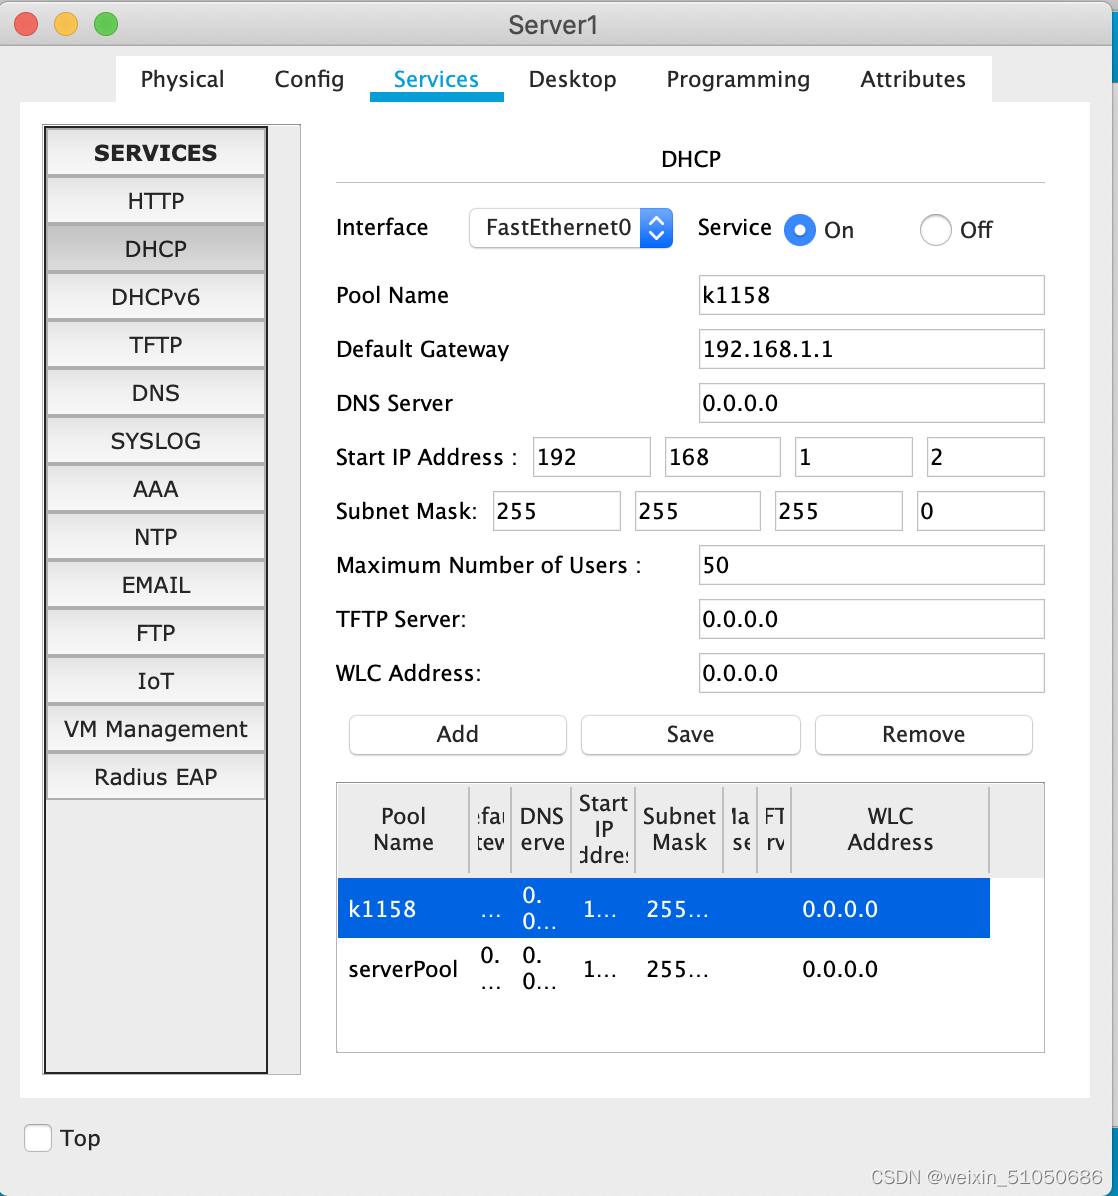The width and height of the screenshot is (1118, 1196).
Task: Open the TFTP service page
Action: [155, 344]
